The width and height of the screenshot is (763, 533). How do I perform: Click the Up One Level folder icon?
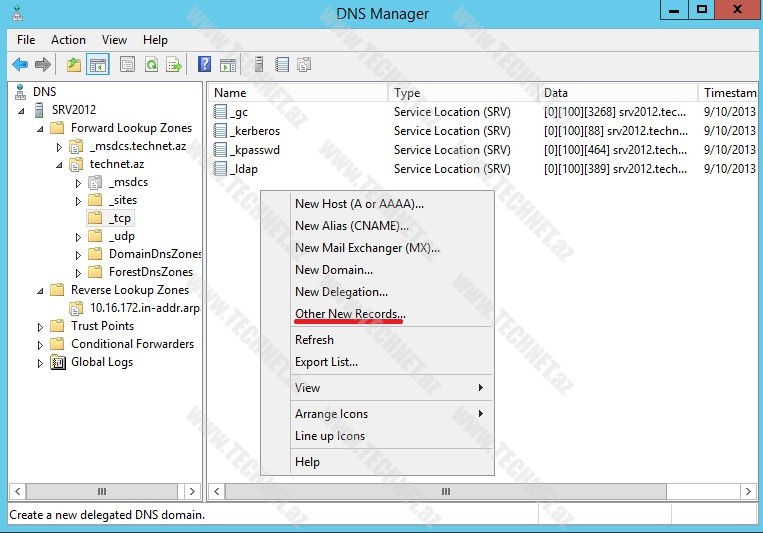point(74,65)
